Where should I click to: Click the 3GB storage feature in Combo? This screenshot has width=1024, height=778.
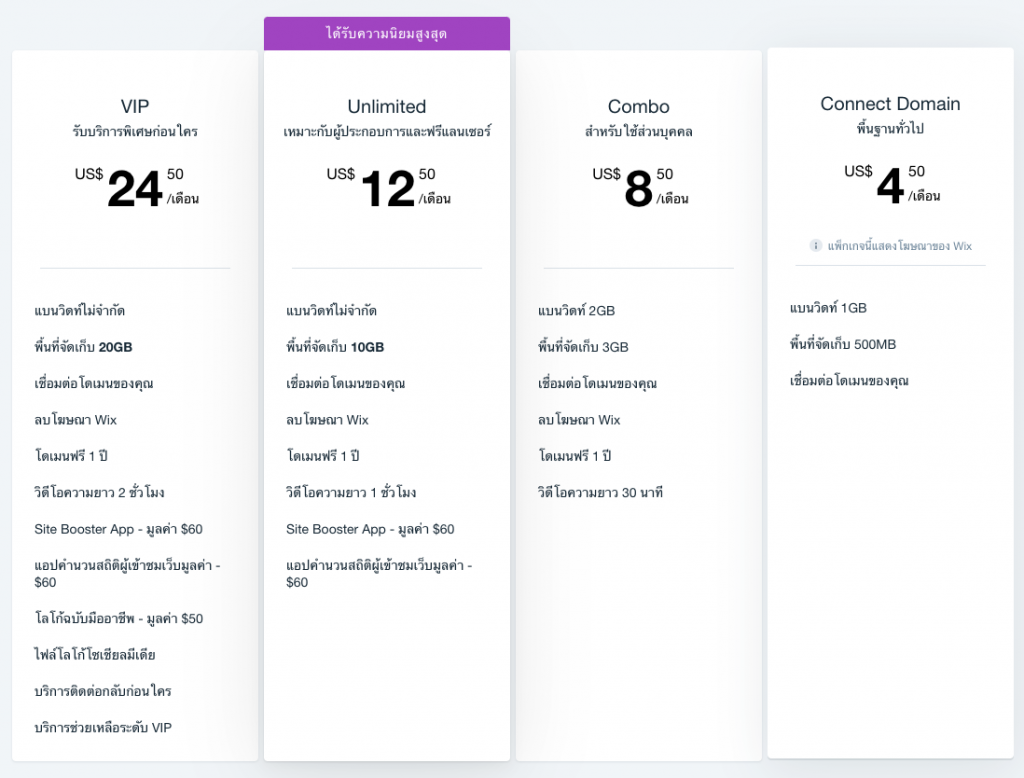[583, 347]
